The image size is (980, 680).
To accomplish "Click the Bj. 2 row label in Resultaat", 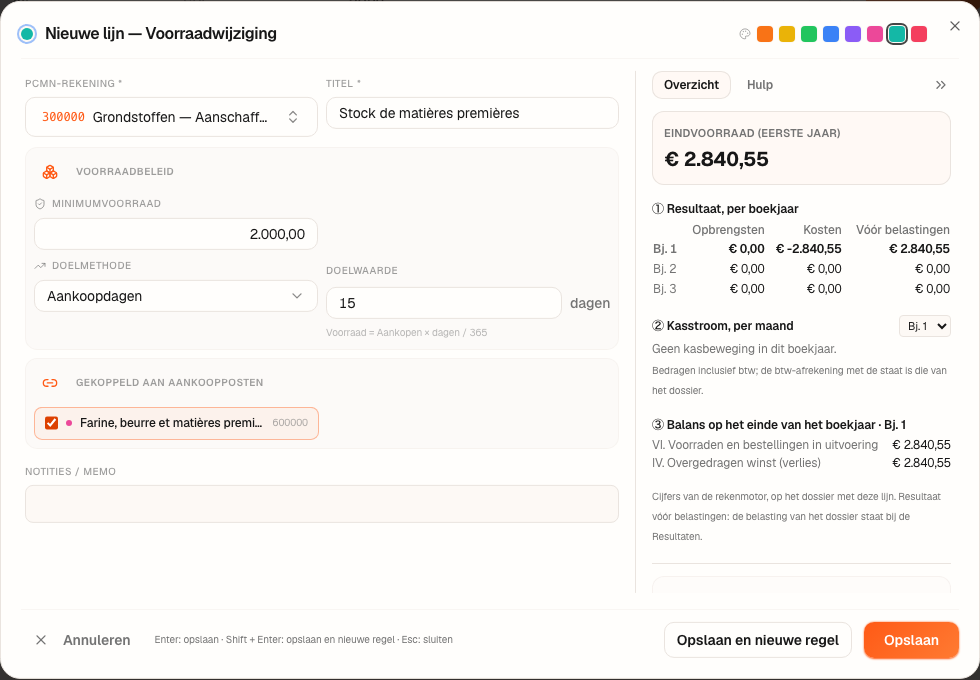I will pos(664,269).
